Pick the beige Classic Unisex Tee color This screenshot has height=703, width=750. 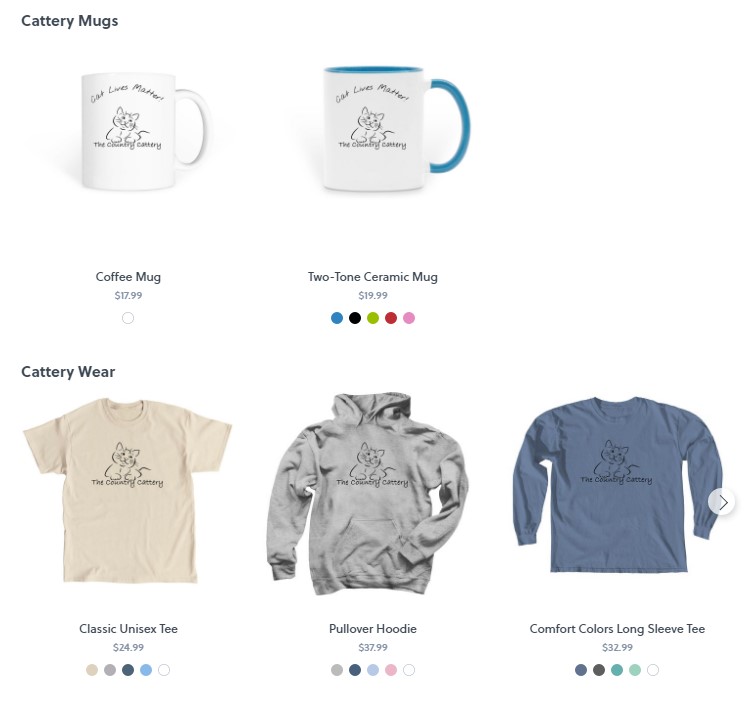point(92,670)
